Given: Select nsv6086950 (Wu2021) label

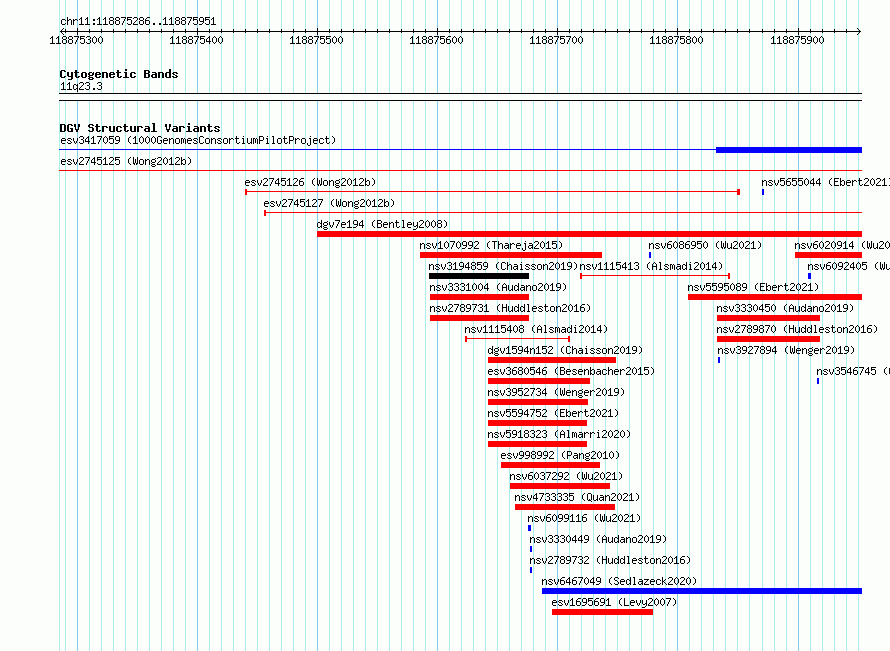Looking at the screenshot, I should 705,245.
